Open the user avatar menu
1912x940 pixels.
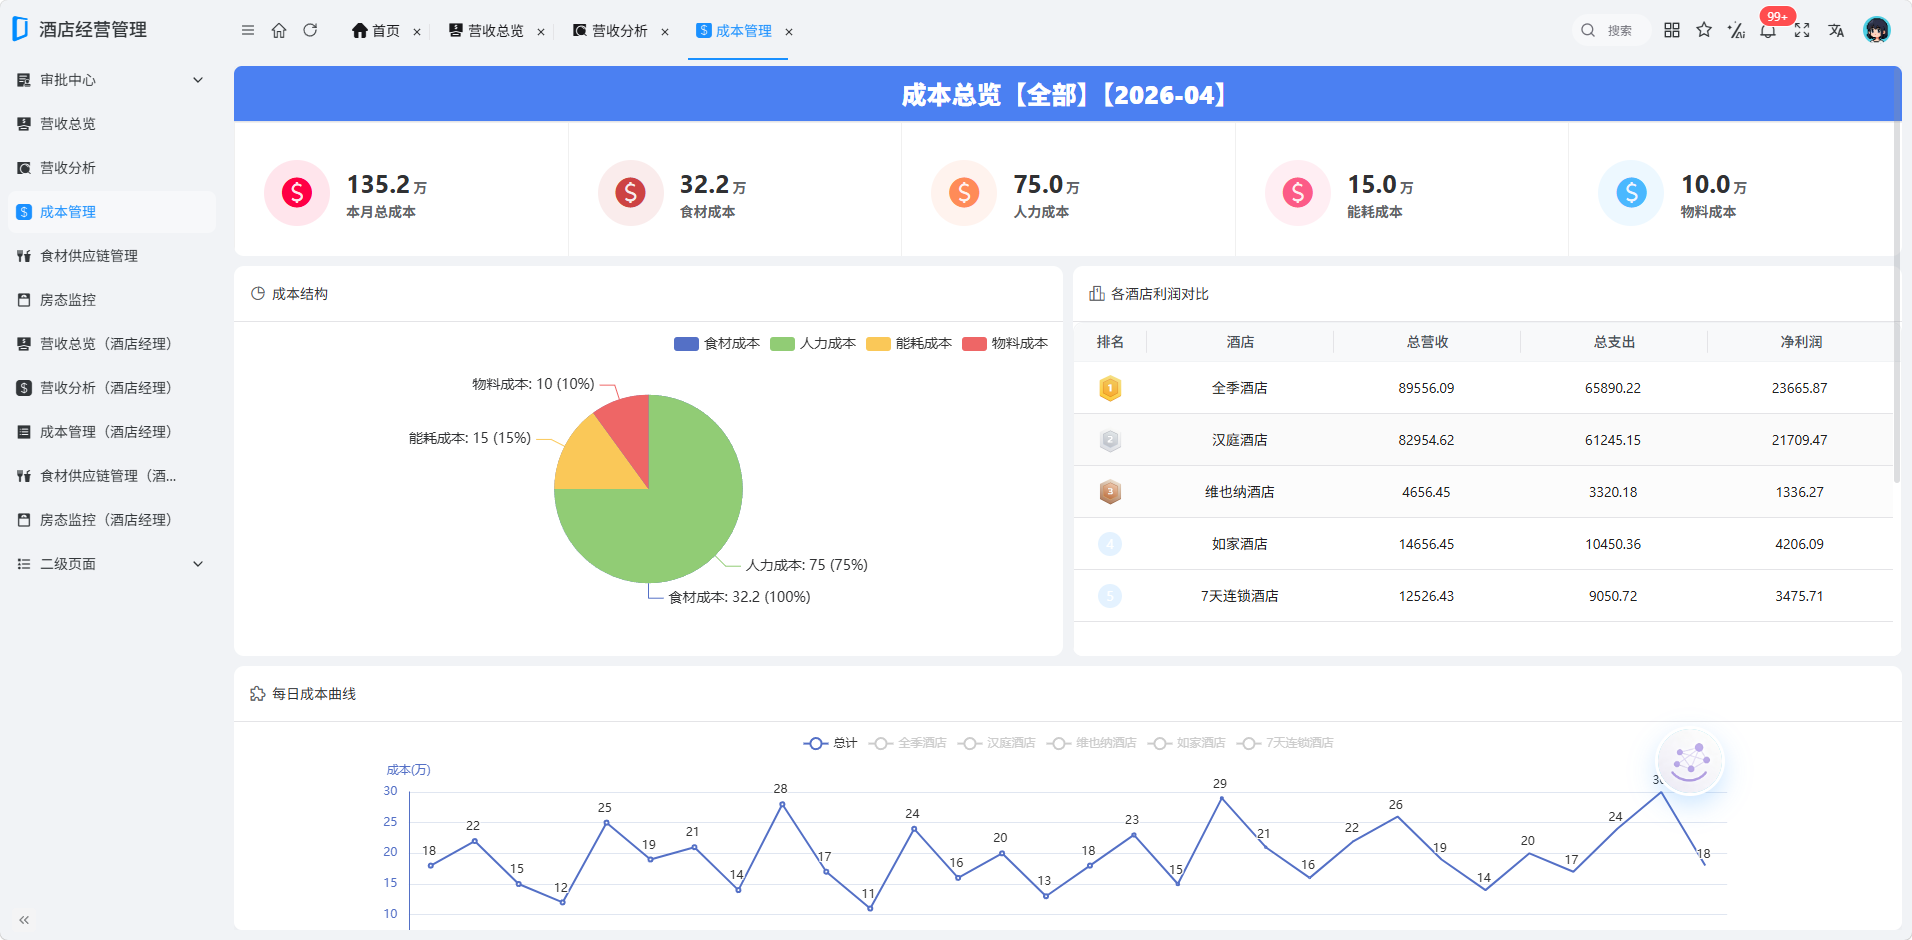[1877, 30]
